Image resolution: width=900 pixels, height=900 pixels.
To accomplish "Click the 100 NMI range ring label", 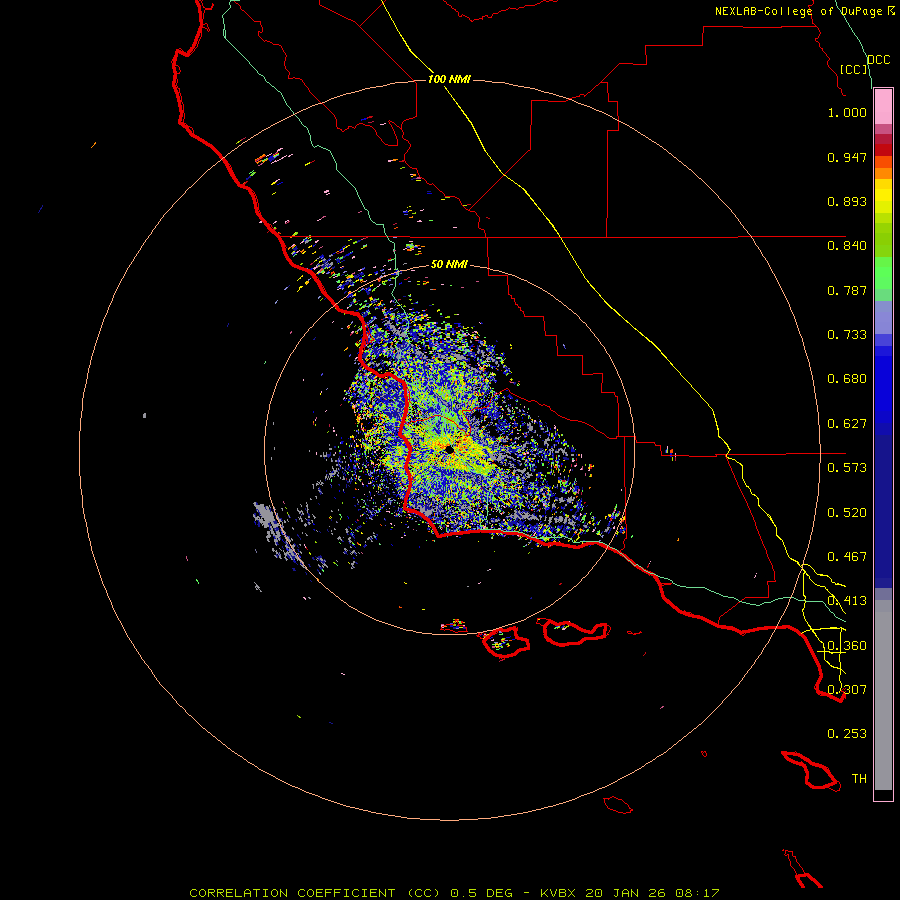I will (x=449, y=79).
